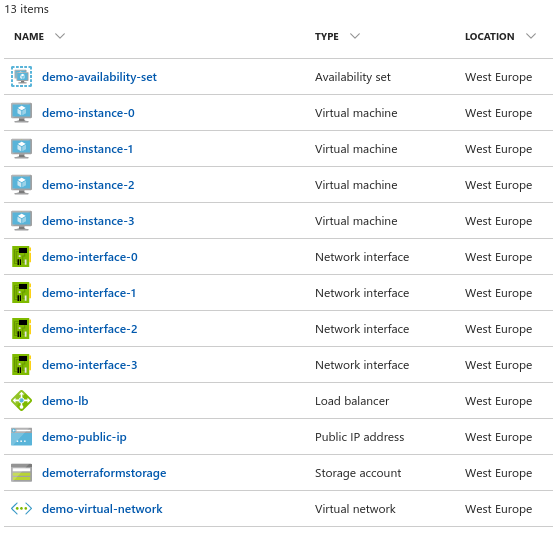
Task: Click the demo-interface-0 network interface icon
Action: tap(22, 256)
